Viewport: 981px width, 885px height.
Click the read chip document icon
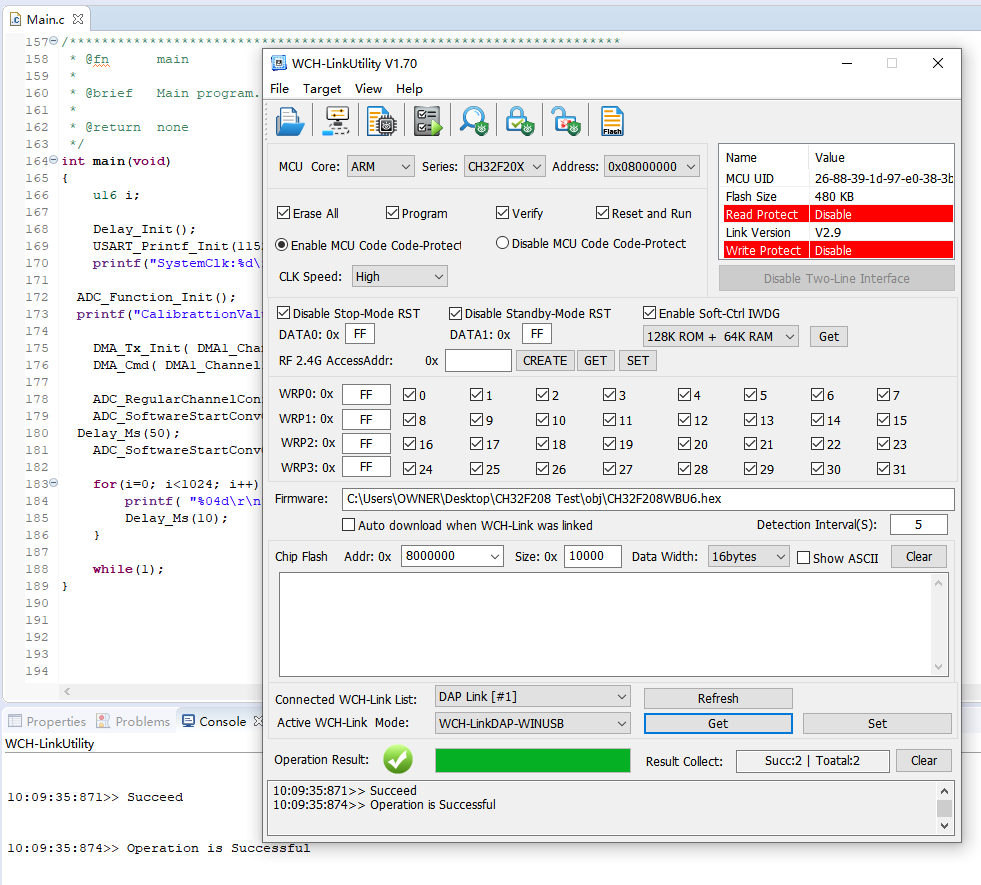pos(381,120)
